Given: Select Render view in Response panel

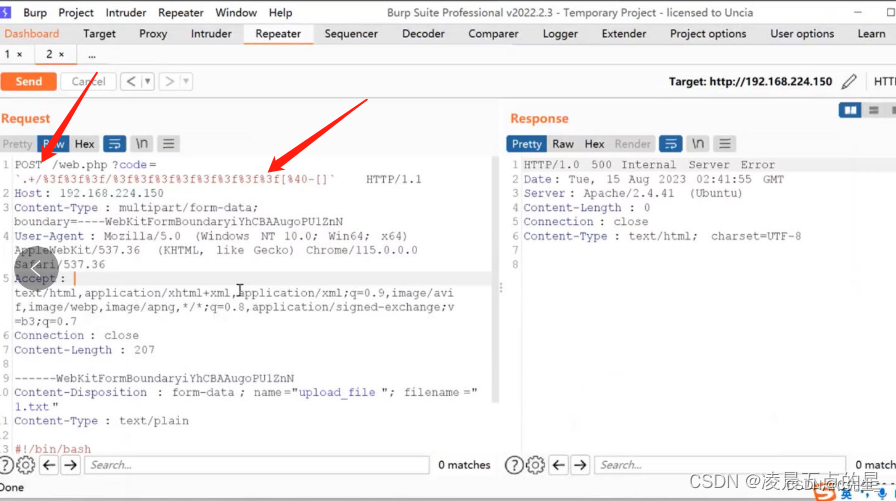Looking at the screenshot, I should coord(633,144).
